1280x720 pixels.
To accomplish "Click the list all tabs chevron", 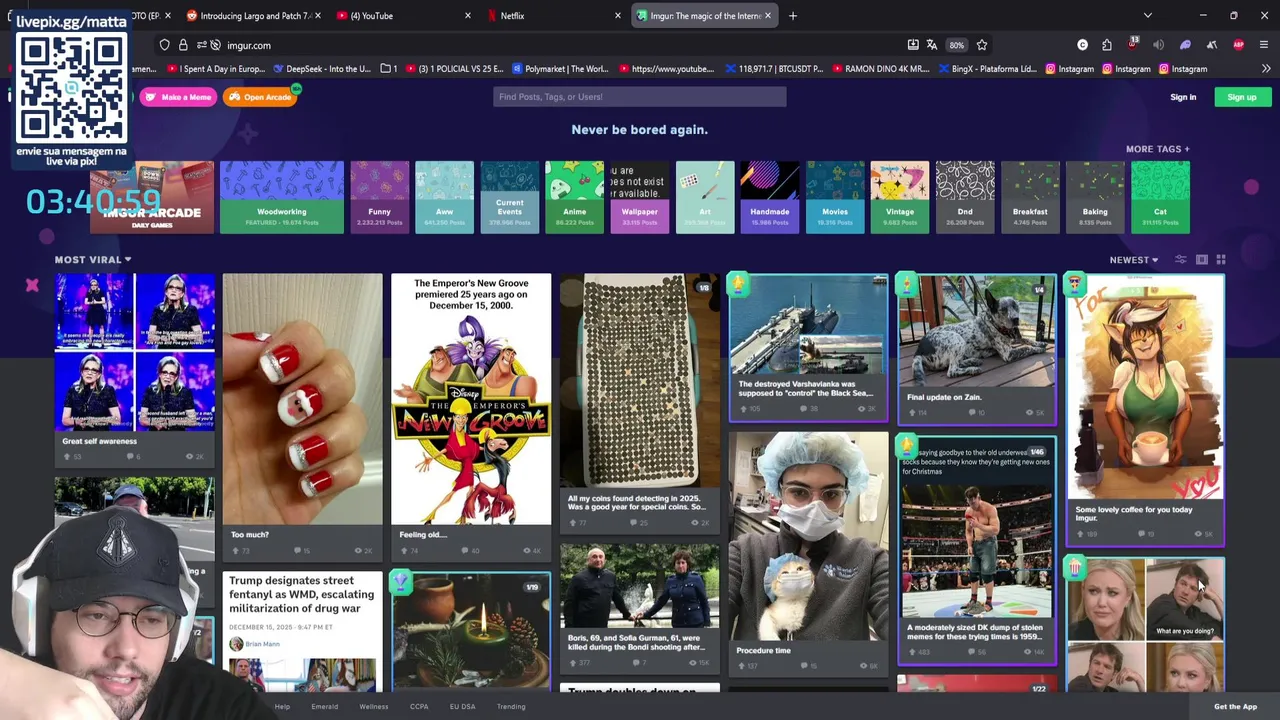I will 1147,16.
